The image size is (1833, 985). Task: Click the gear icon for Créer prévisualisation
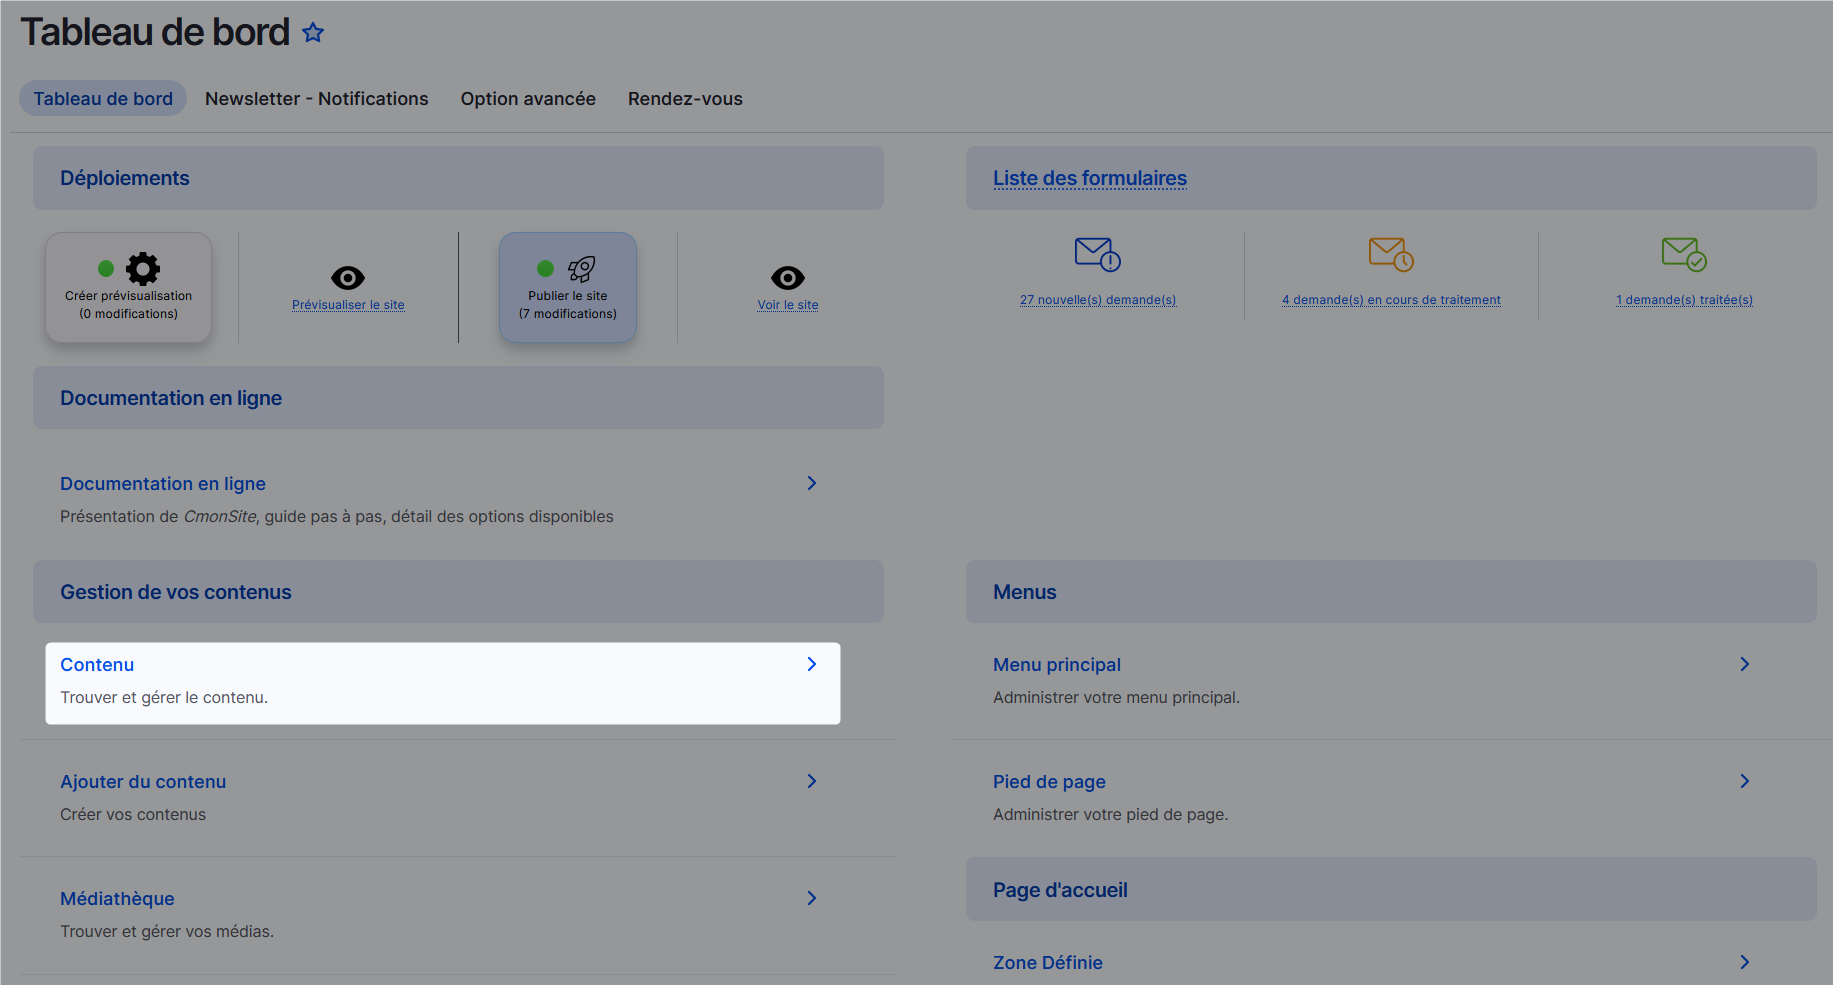(x=143, y=268)
